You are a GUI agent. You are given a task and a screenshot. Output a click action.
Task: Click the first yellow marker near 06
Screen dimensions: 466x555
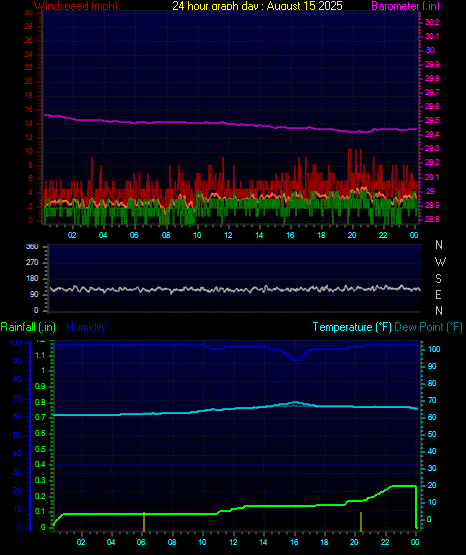(x=144, y=522)
